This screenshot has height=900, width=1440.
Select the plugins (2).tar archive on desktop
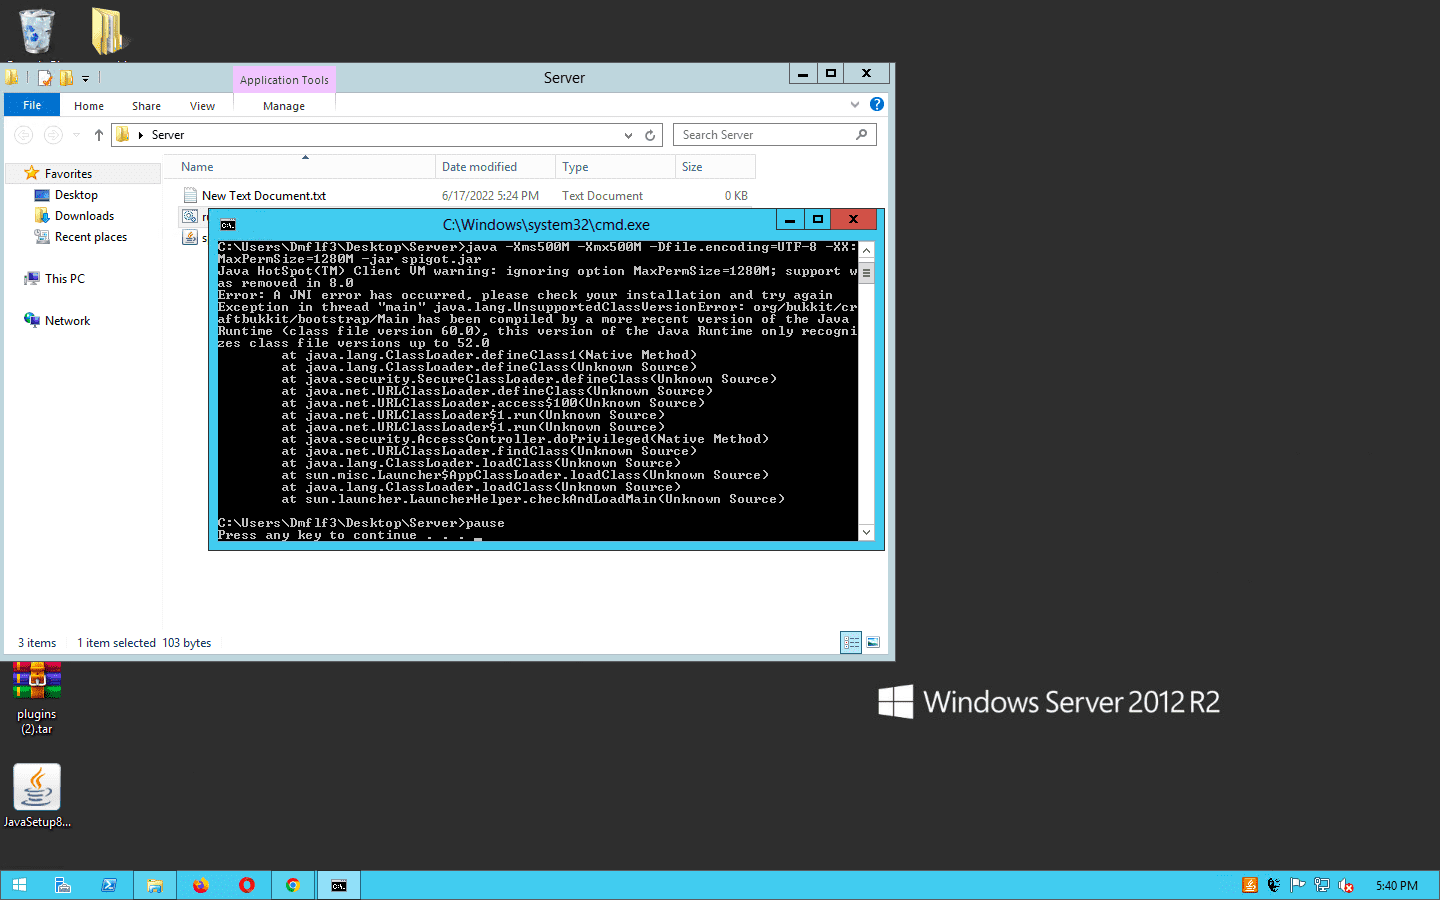(37, 690)
